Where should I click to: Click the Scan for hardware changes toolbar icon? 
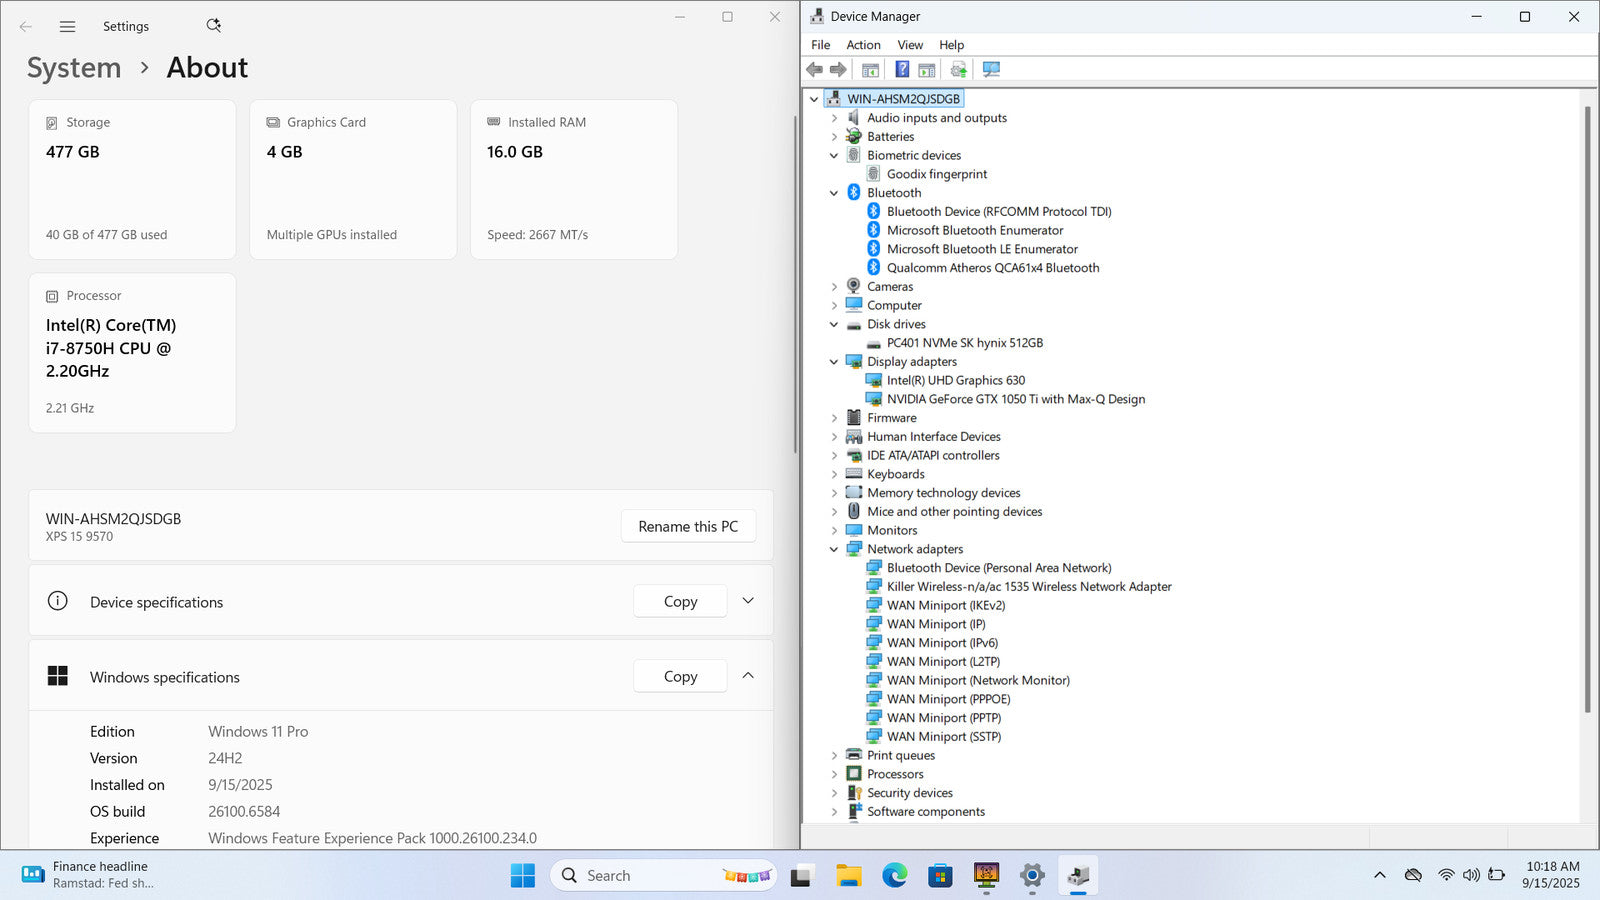pos(991,69)
